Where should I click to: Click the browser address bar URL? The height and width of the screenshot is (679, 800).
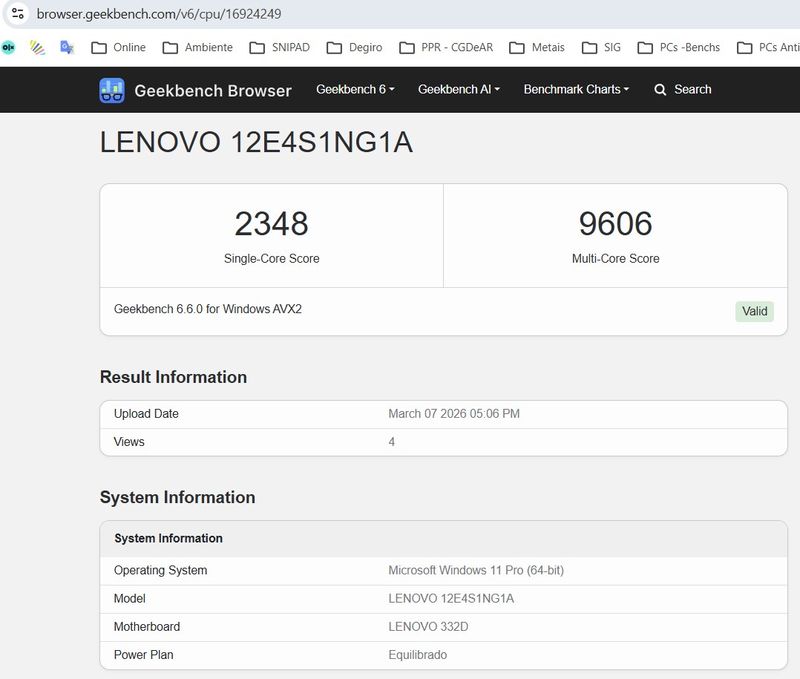[159, 14]
